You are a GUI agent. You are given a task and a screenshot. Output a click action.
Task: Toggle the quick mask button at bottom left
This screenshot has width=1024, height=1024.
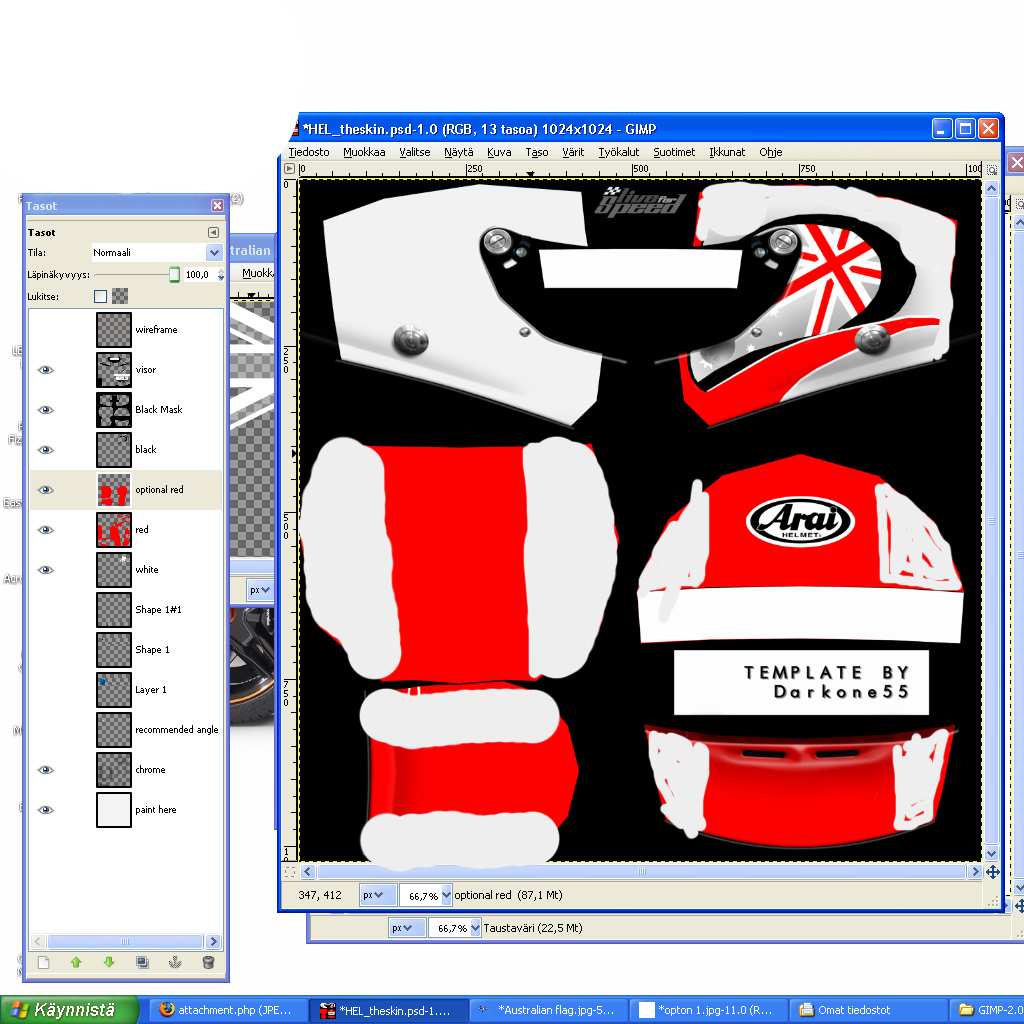[x=290, y=872]
